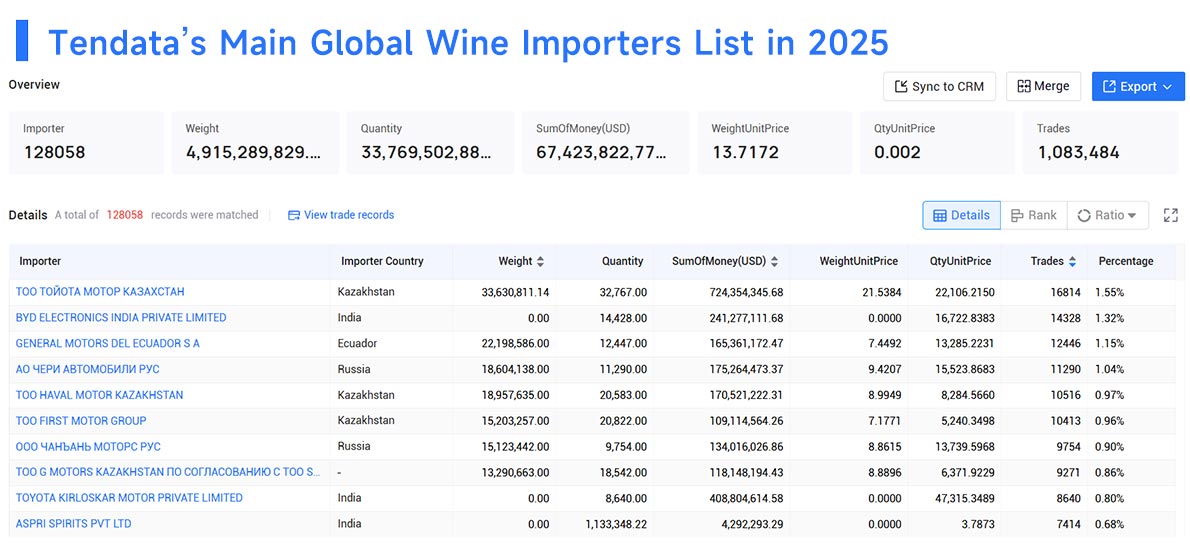Click the WeightUnitPrice value 9.4207
Image resolution: width=1190 pixels, height=545 pixels.
[883, 369]
